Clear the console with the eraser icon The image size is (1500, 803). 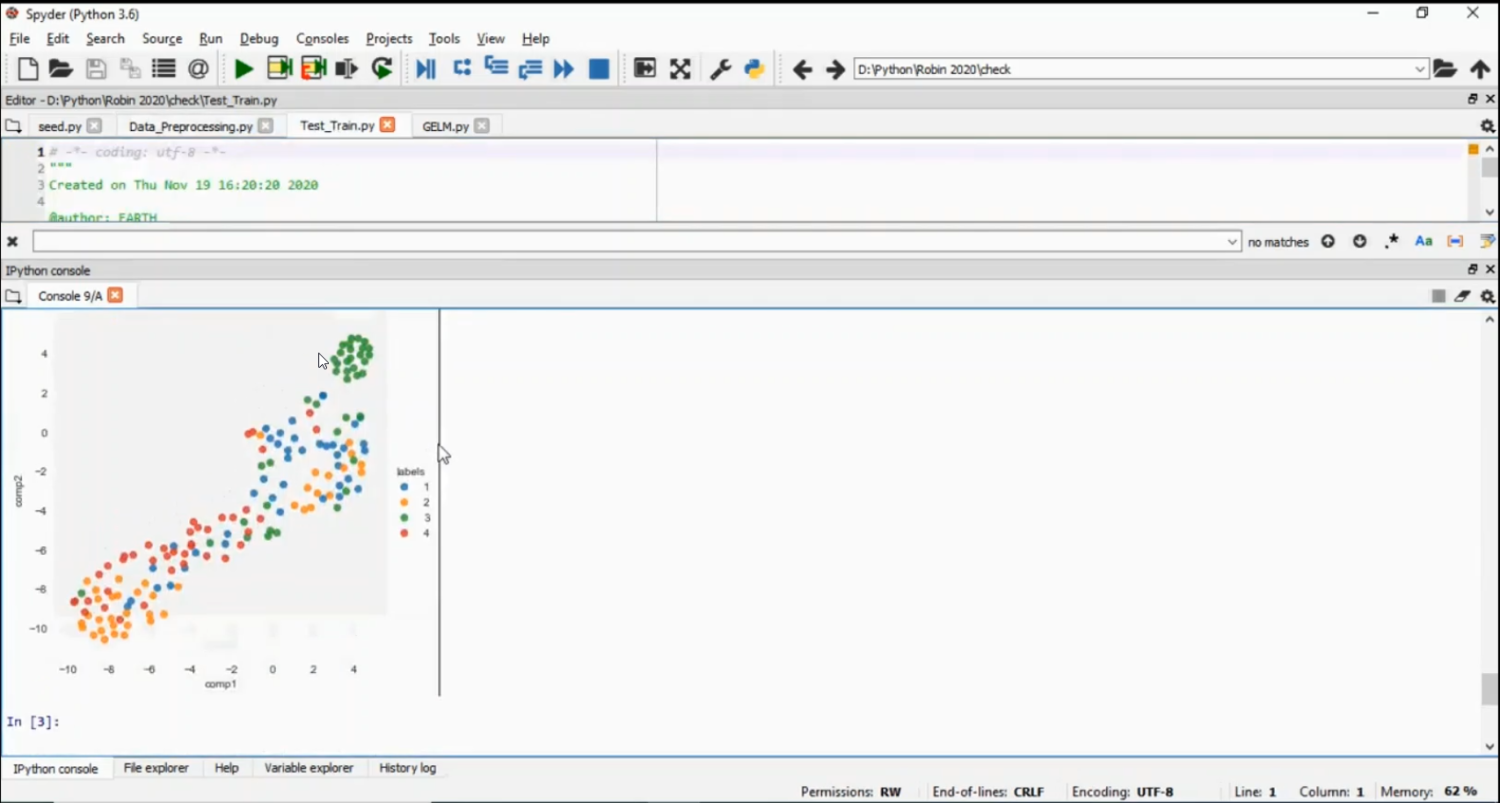coord(1462,296)
